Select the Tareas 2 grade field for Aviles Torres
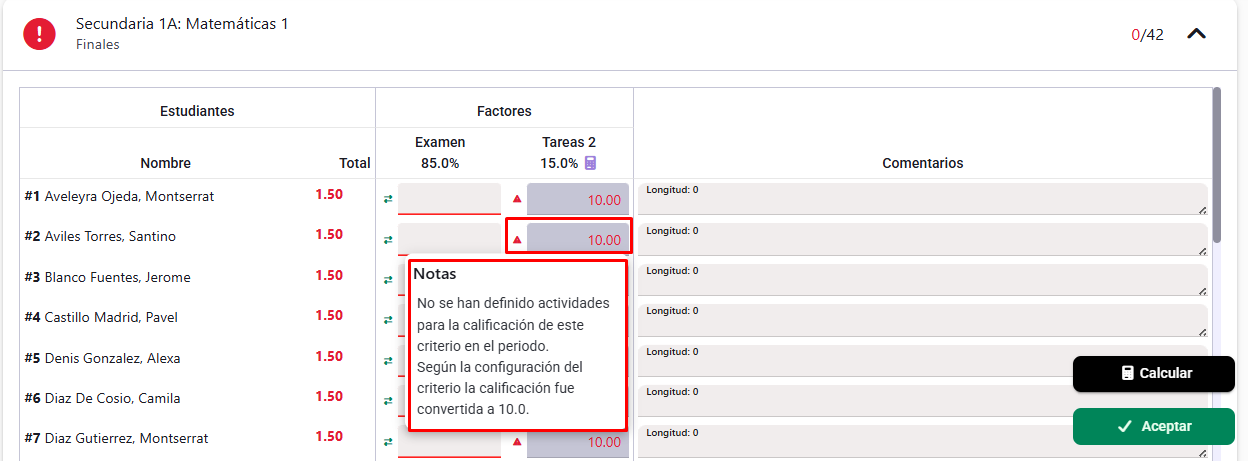1248x461 pixels. [x=578, y=239]
